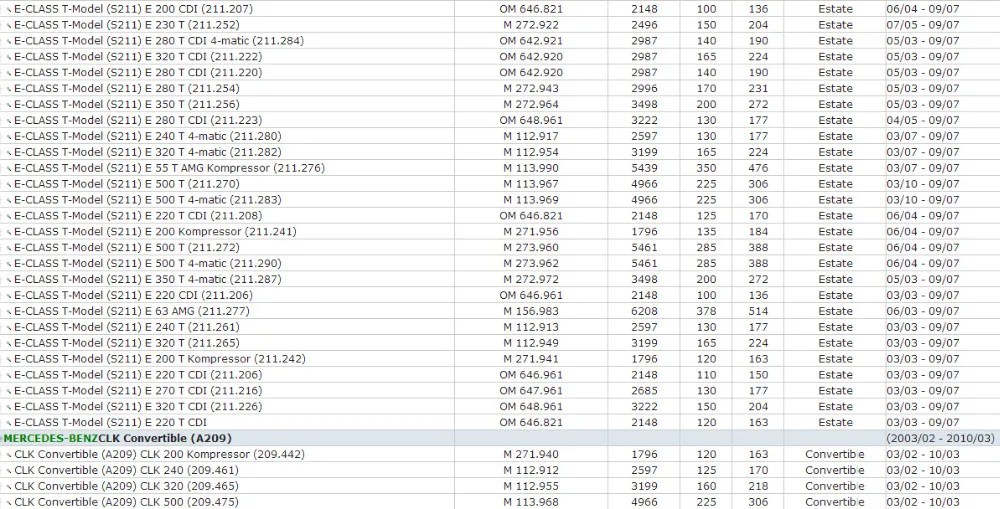Viewport: 1000px width, 509px height.
Task: Select row E 280 T (211.254)
Action: [x=500, y=88]
